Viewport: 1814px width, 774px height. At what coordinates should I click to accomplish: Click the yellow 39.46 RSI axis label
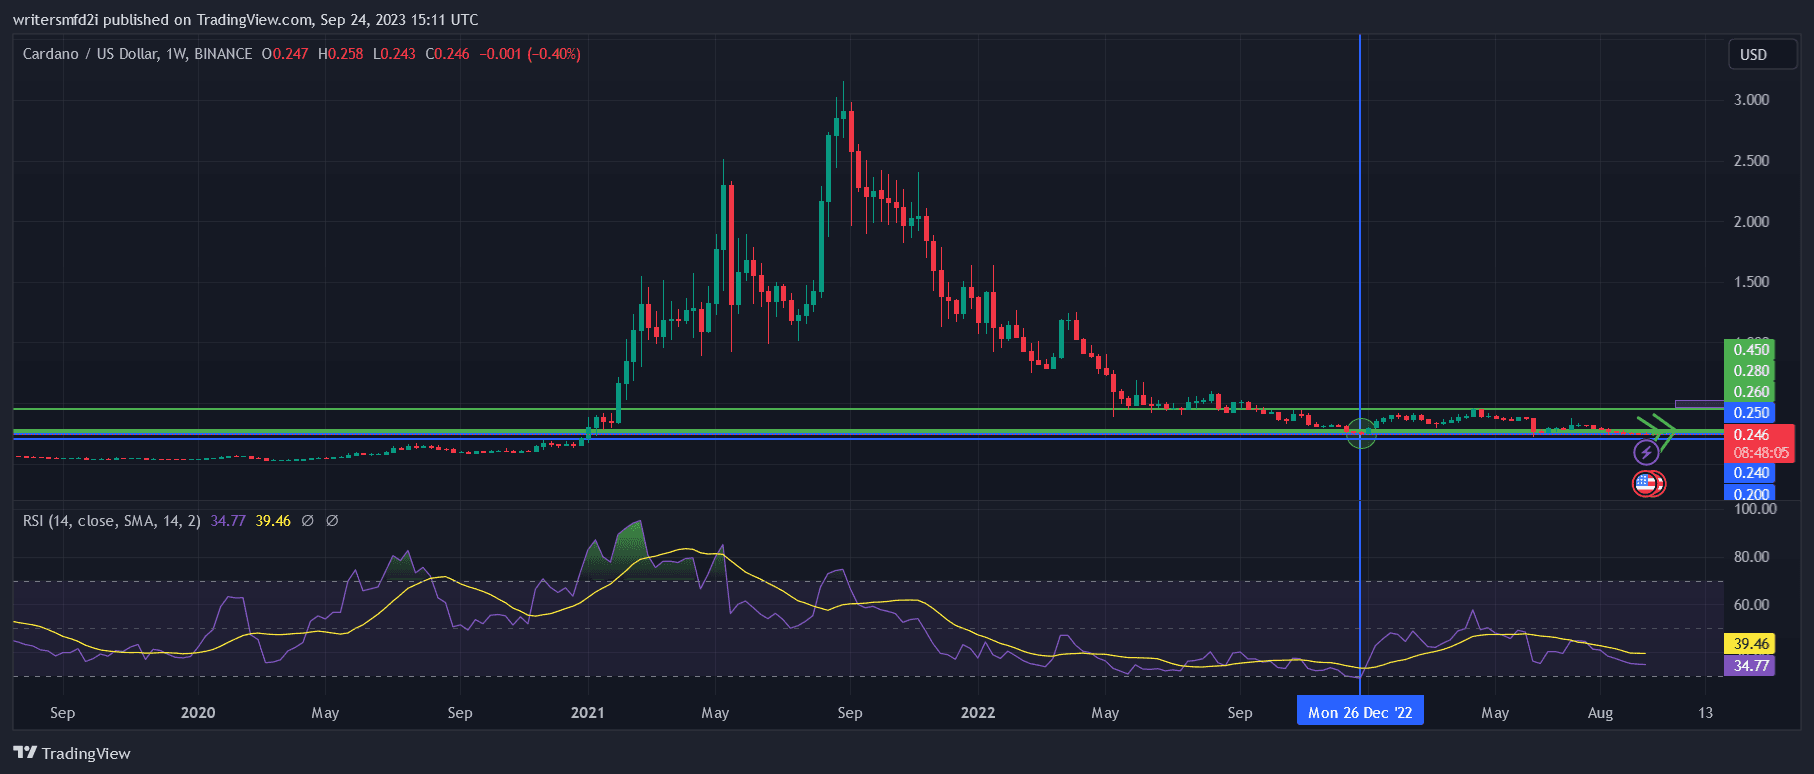pyautogui.click(x=1750, y=644)
